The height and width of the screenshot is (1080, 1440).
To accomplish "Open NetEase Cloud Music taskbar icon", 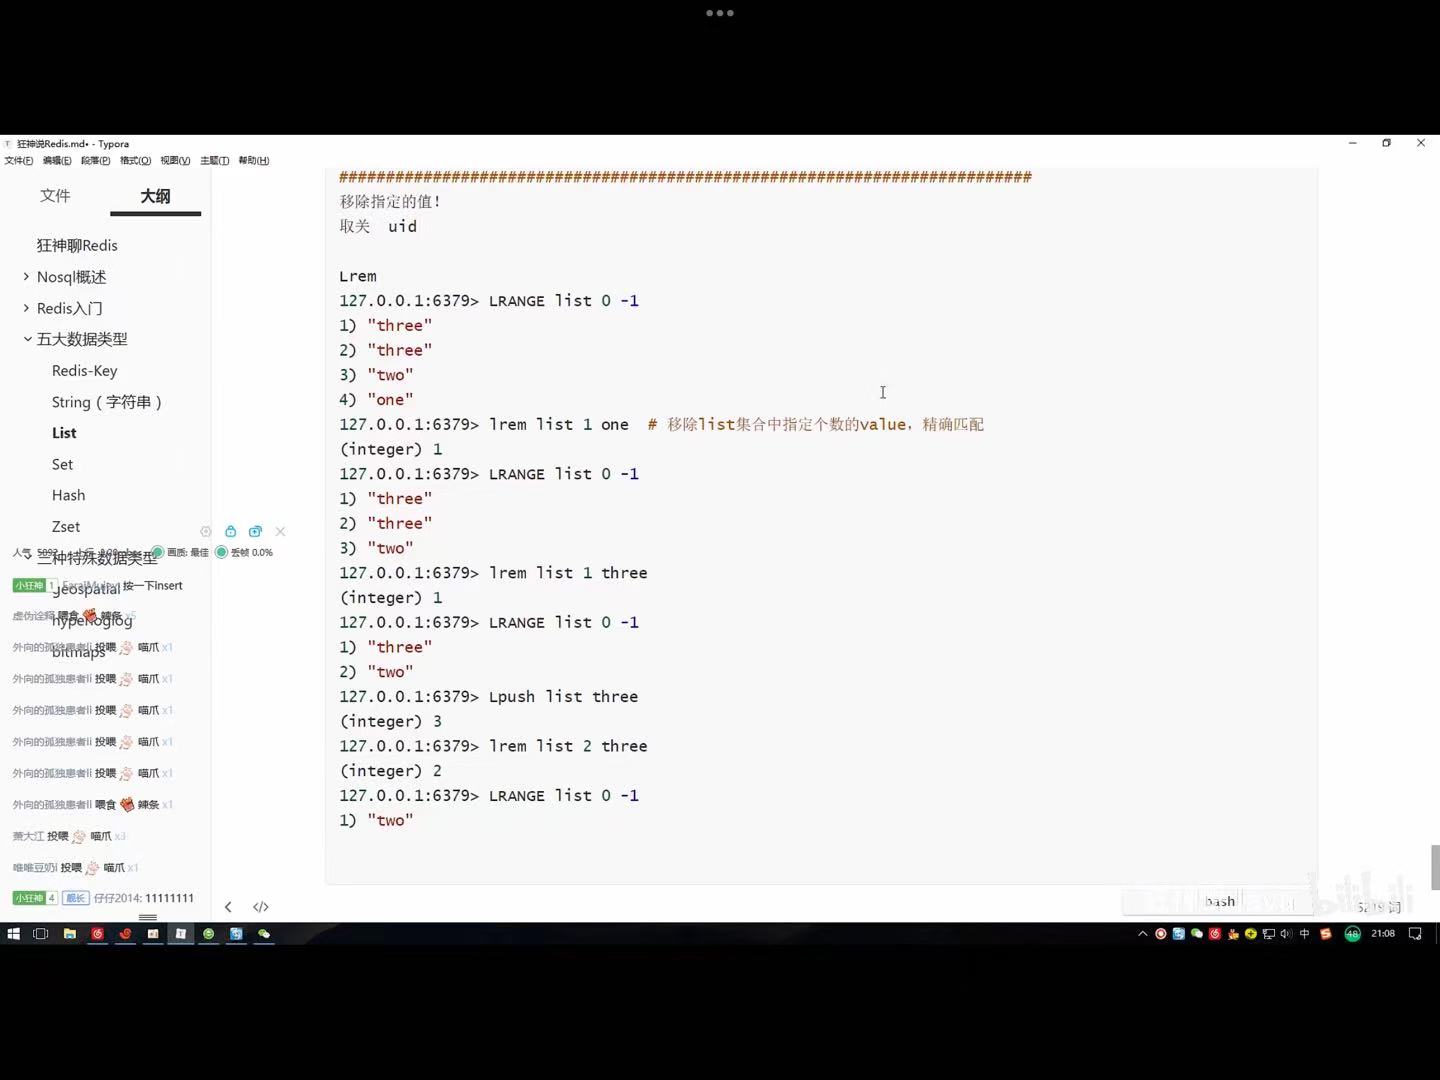I will coord(97,933).
